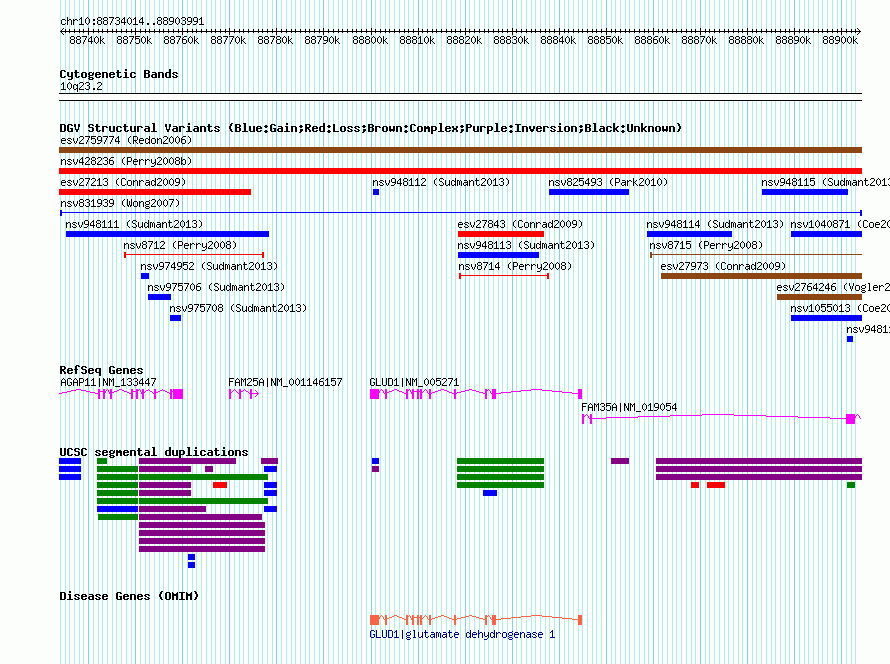
Task: Click the Cytogenetic Bands track title
Action: point(119,74)
